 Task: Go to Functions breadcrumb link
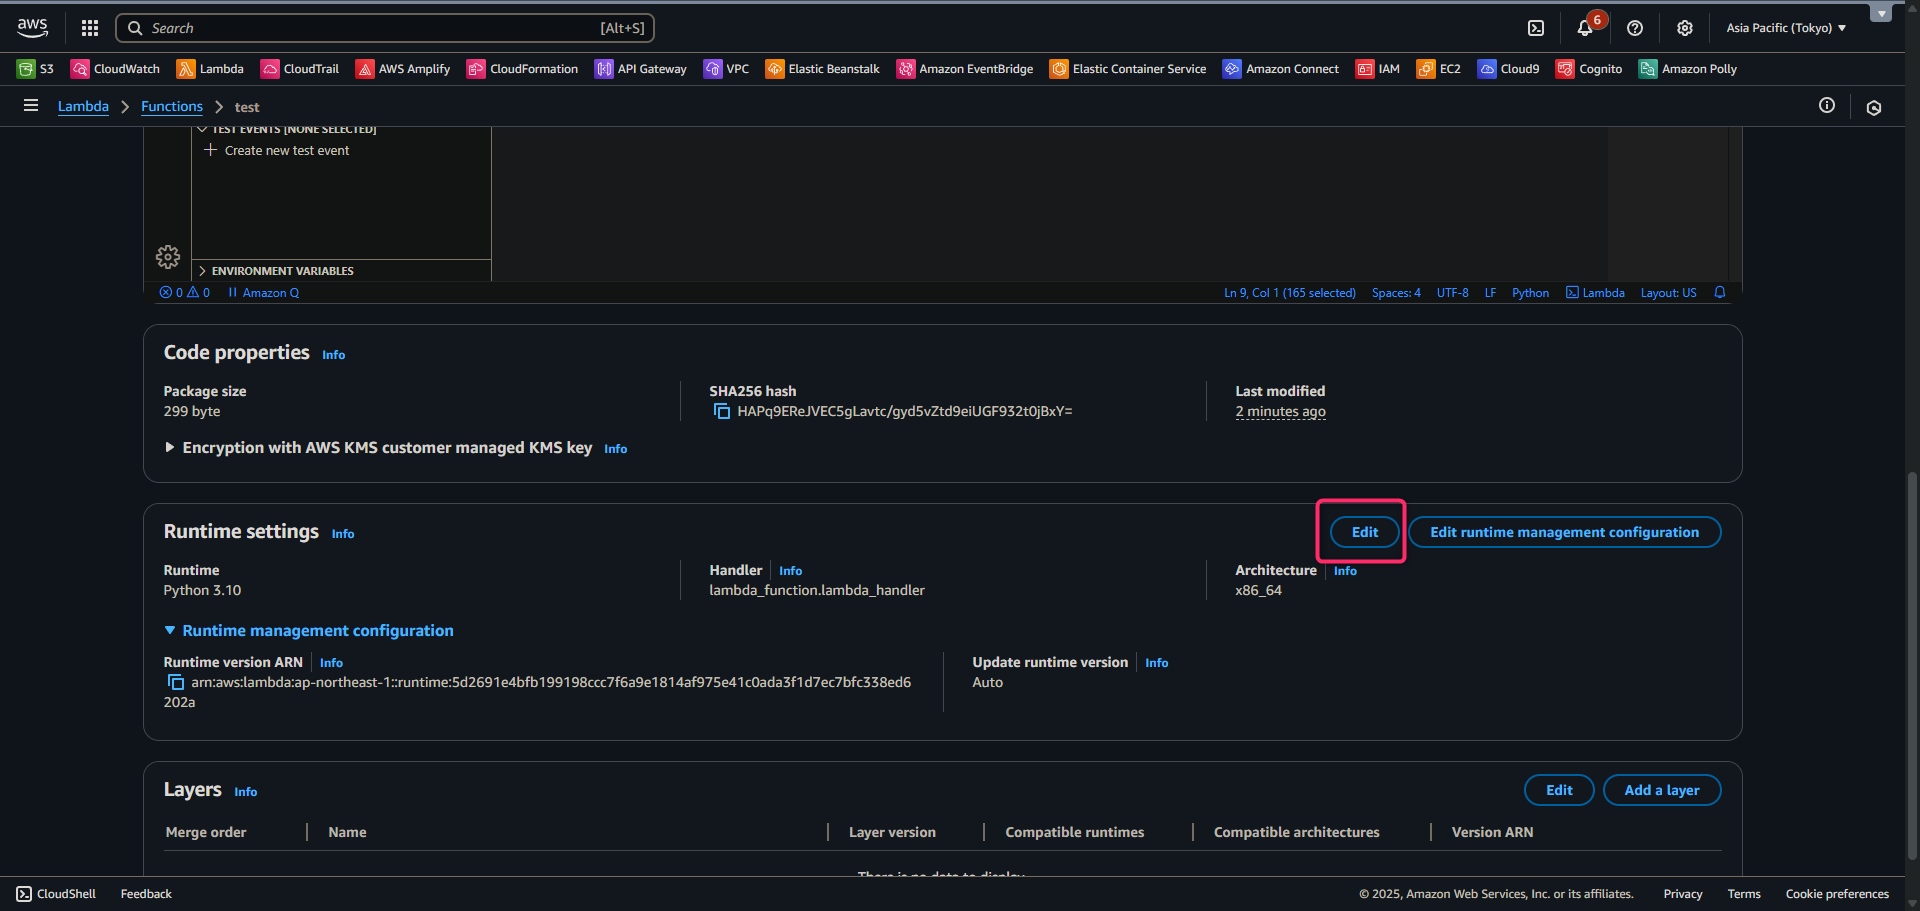[171, 107]
